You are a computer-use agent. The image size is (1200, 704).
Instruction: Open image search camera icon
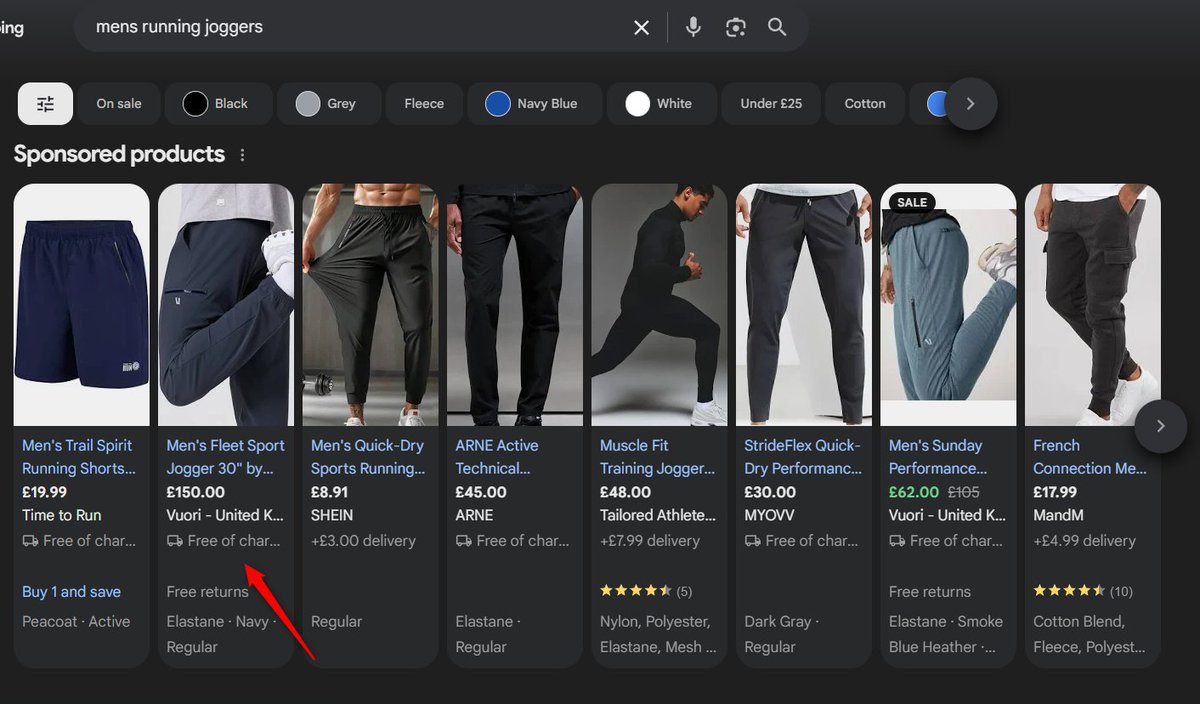tap(736, 27)
